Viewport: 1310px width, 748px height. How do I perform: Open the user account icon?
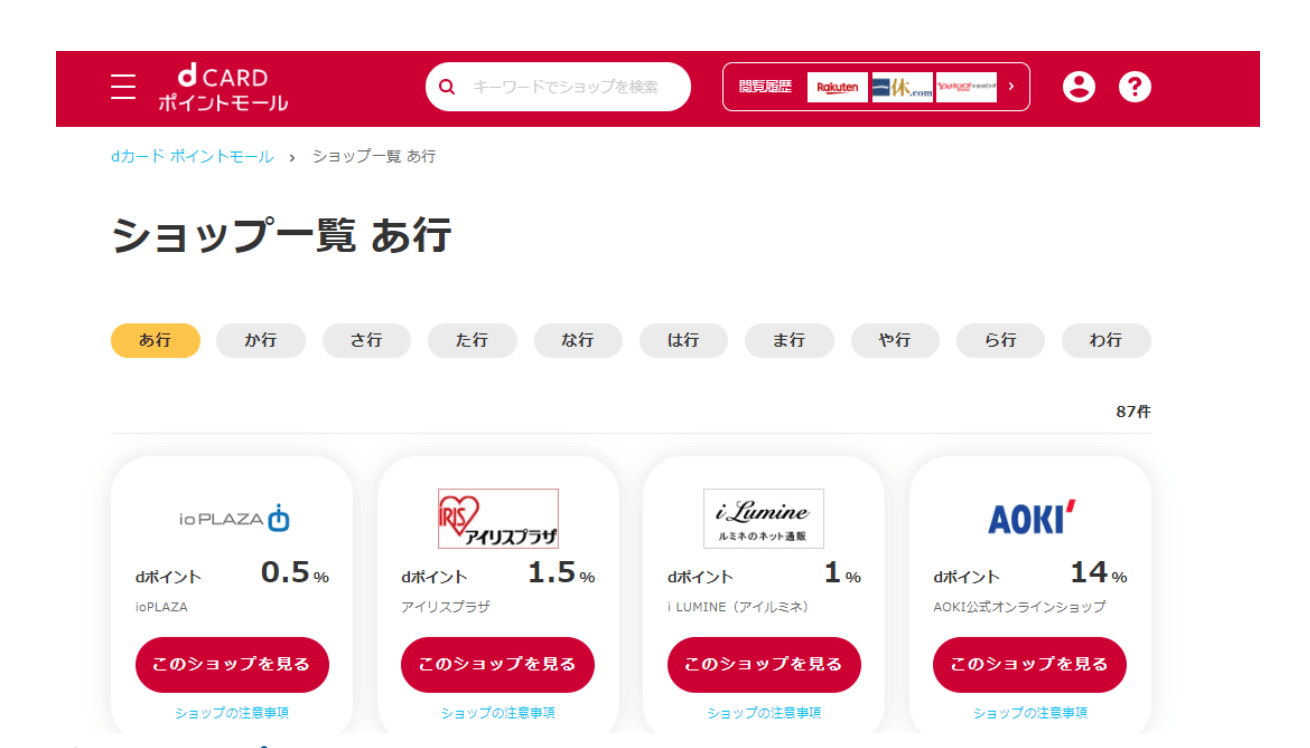pos(1078,87)
